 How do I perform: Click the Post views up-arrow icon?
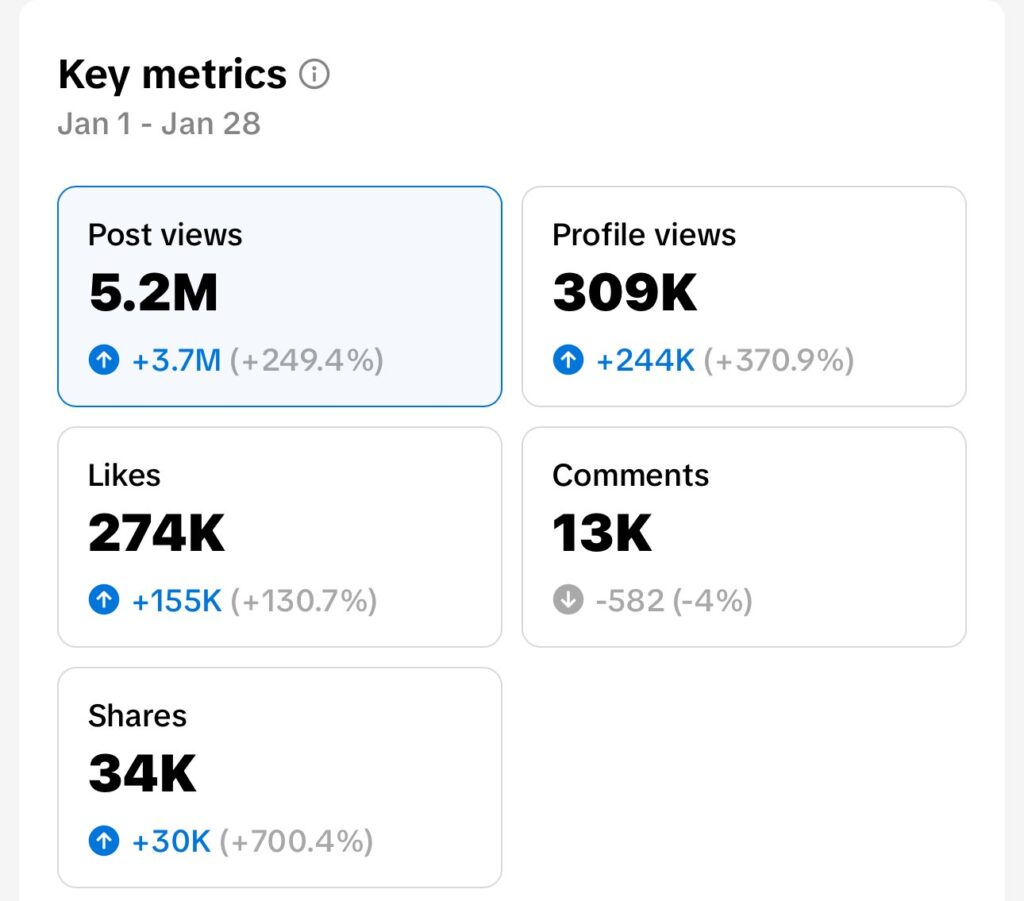pyautogui.click(x=104, y=360)
